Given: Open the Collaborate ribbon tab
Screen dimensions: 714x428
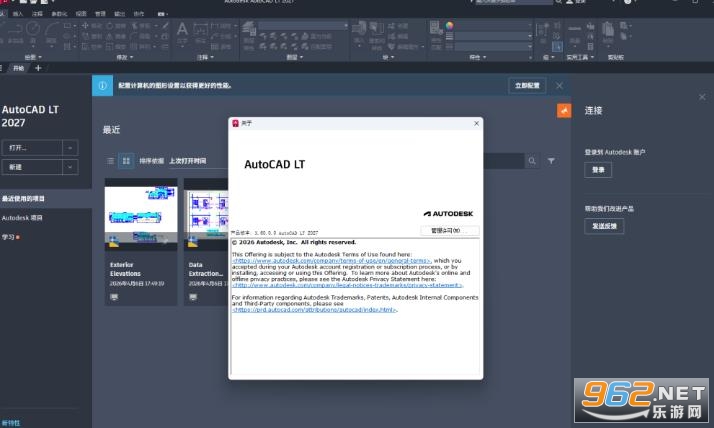Looking at the screenshot, I should click(139, 14).
